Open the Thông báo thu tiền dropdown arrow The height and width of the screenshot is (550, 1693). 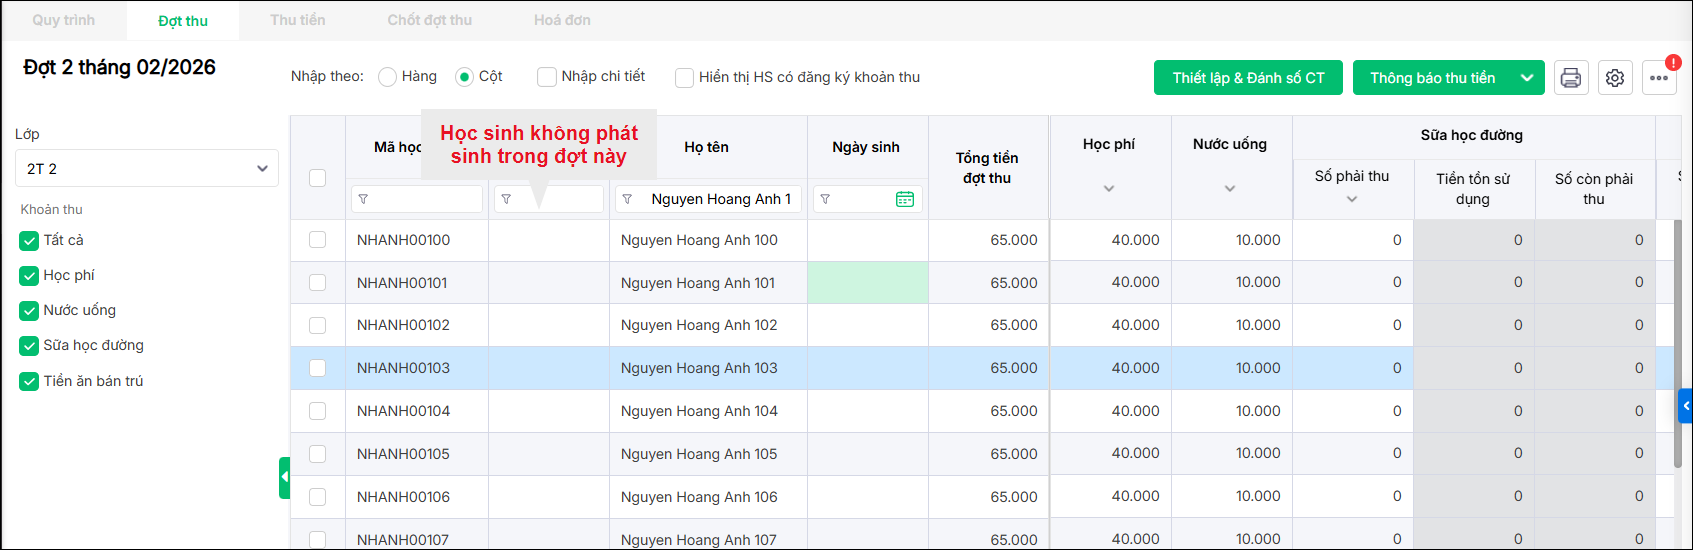[1527, 78]
